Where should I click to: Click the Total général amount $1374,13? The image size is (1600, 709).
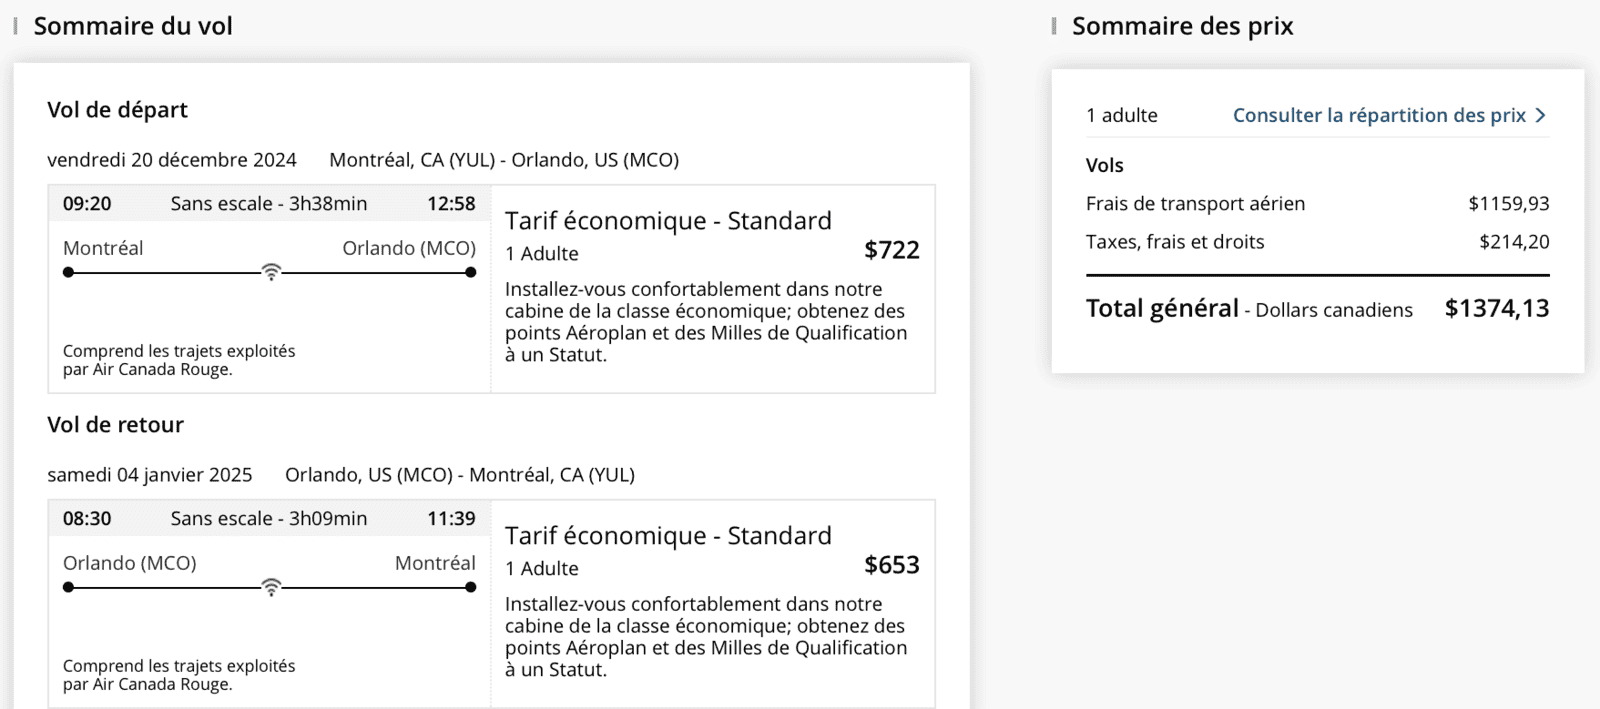click(1495, 308)
